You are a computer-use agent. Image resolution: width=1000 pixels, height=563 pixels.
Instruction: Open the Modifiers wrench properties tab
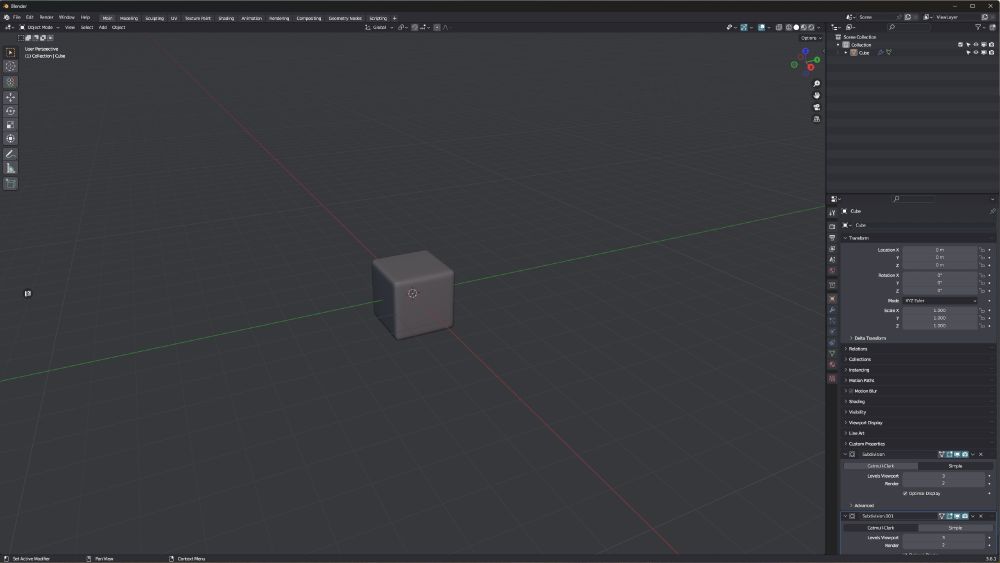[832, 310]
